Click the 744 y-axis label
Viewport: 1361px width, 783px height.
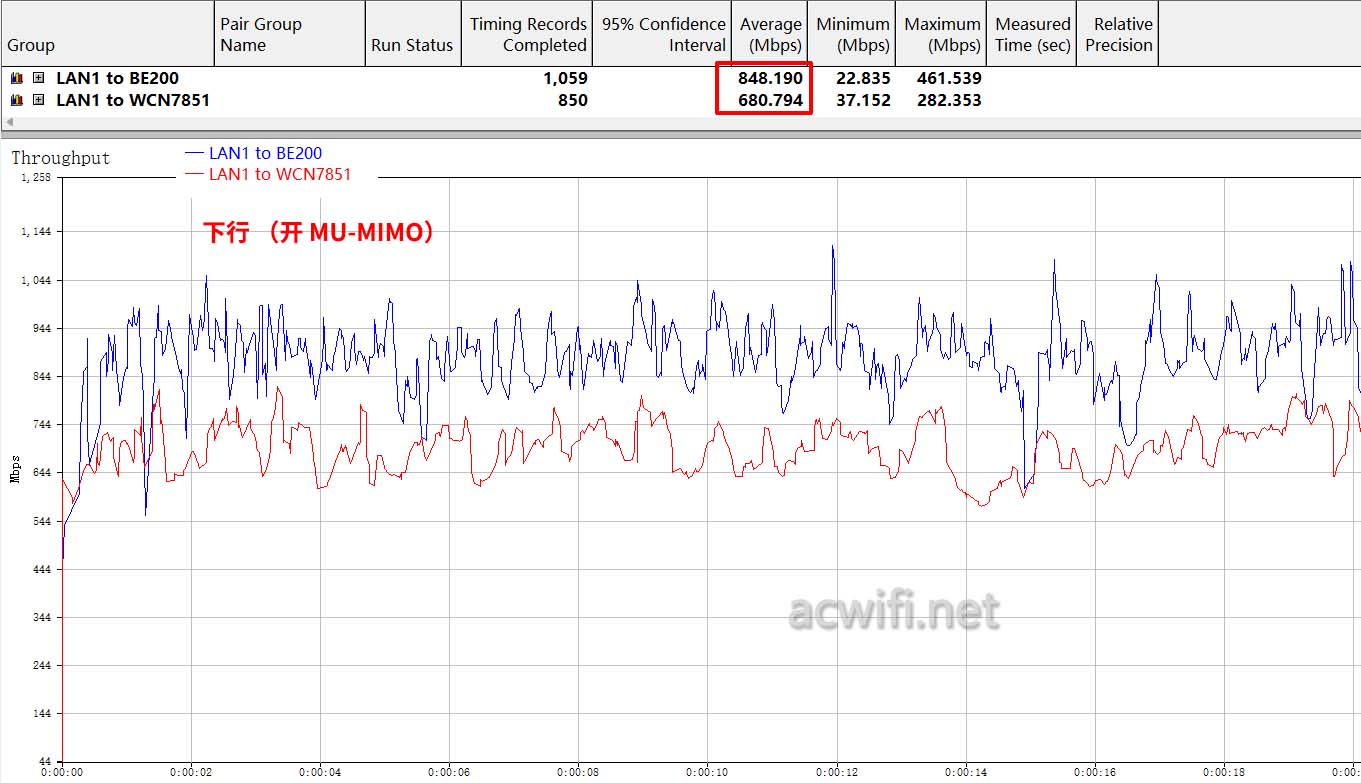tap(41, 424)
